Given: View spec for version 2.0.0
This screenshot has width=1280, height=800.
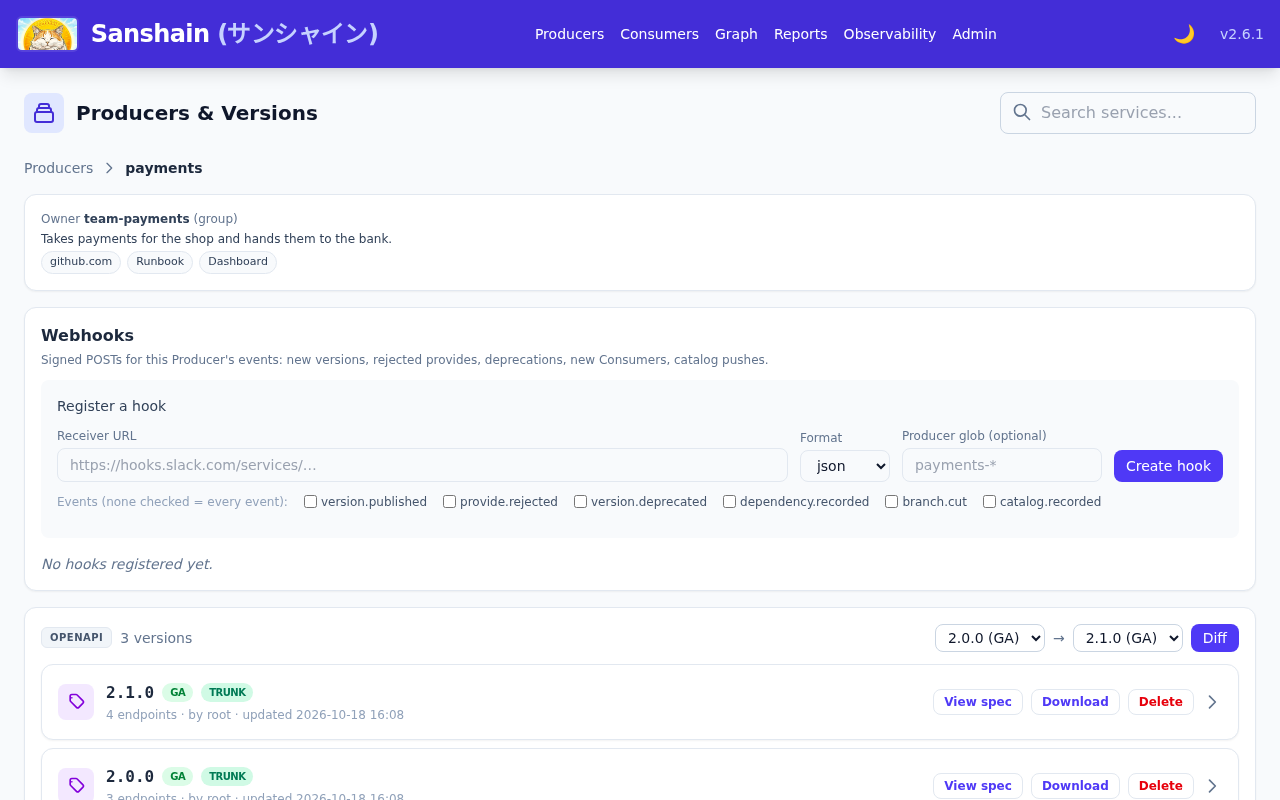Looking at the screenshot, I should 977,786.
